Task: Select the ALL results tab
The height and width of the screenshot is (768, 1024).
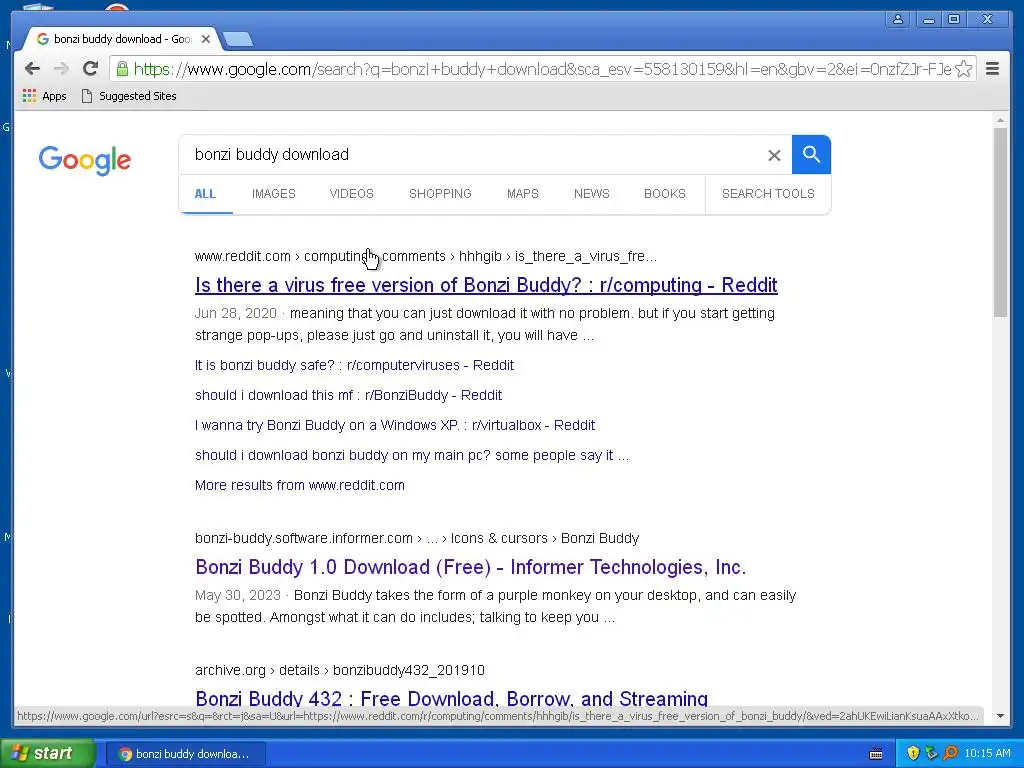Action: pyautogui.click(x=205, y=194)
